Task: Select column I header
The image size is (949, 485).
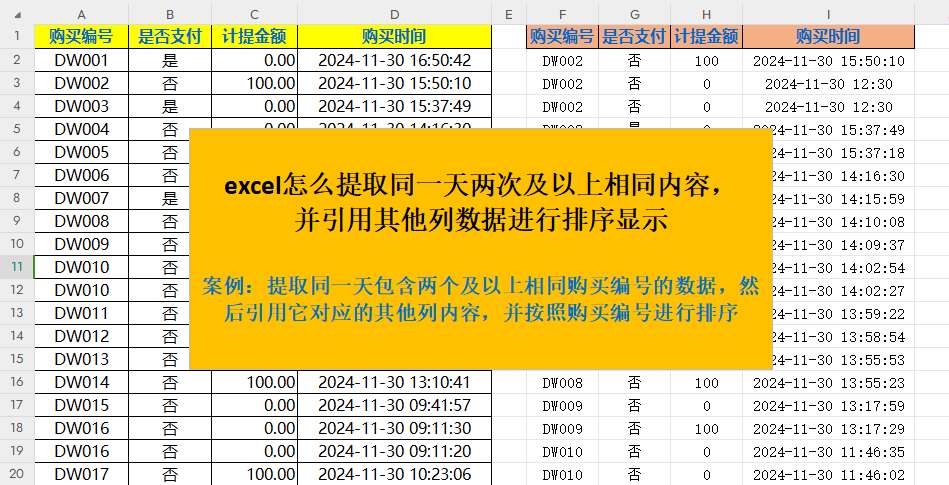Action: click(x=829, y=15)
